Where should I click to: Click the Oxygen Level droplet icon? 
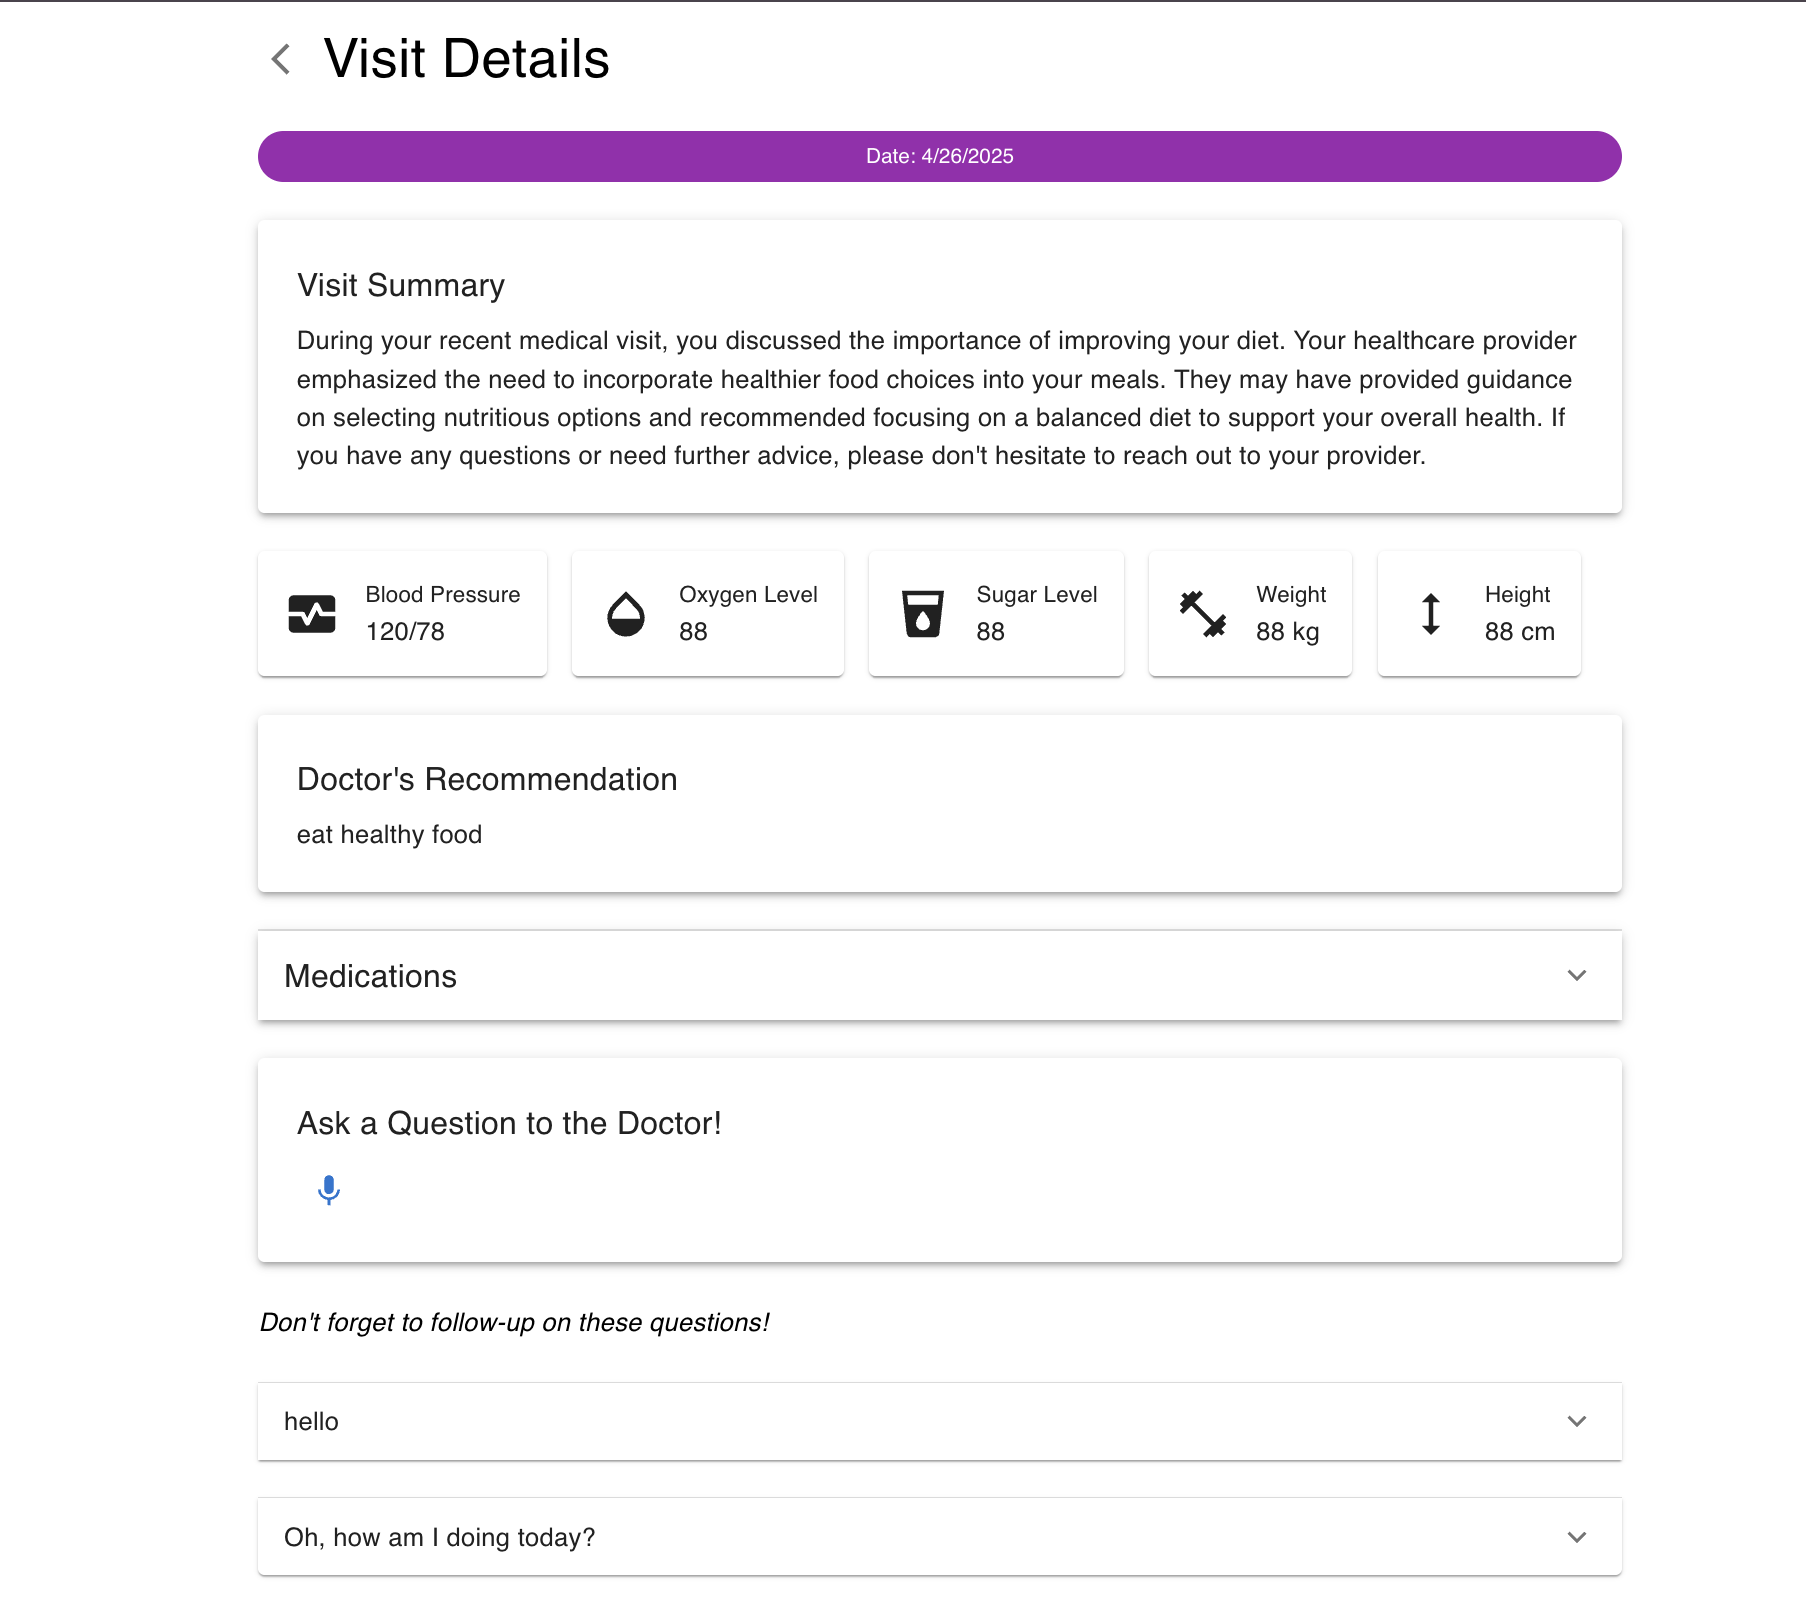[x=626, y=614]
